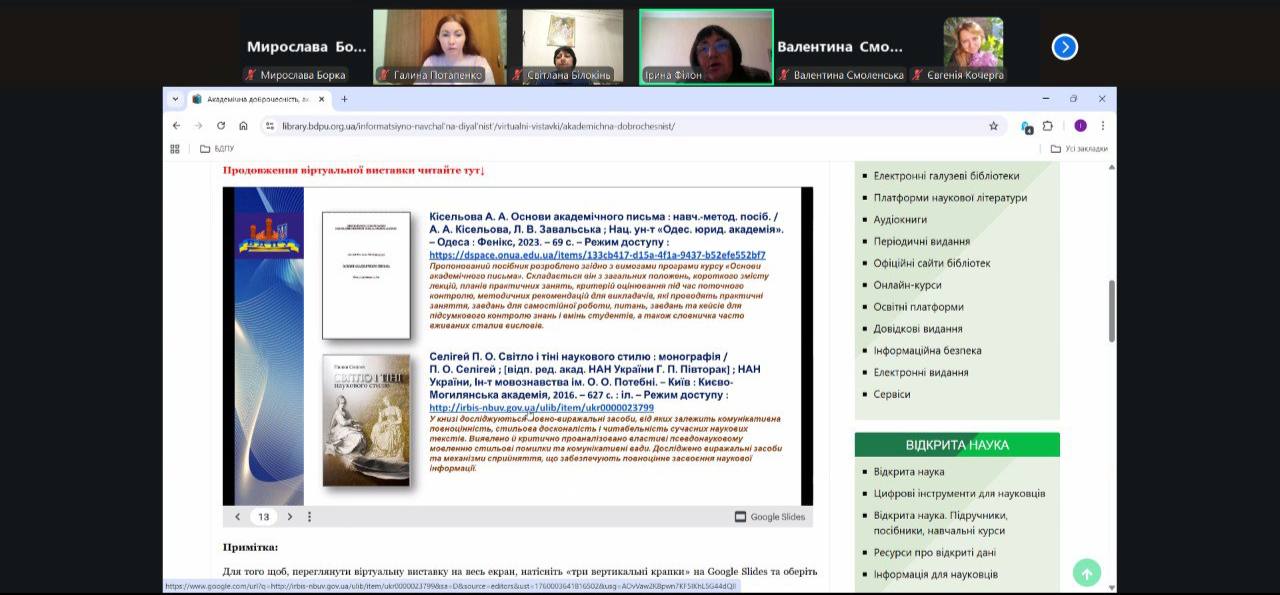Click the slide number 13 field
This screenshot has height=595, width=1280.
(x=263, y=517)
